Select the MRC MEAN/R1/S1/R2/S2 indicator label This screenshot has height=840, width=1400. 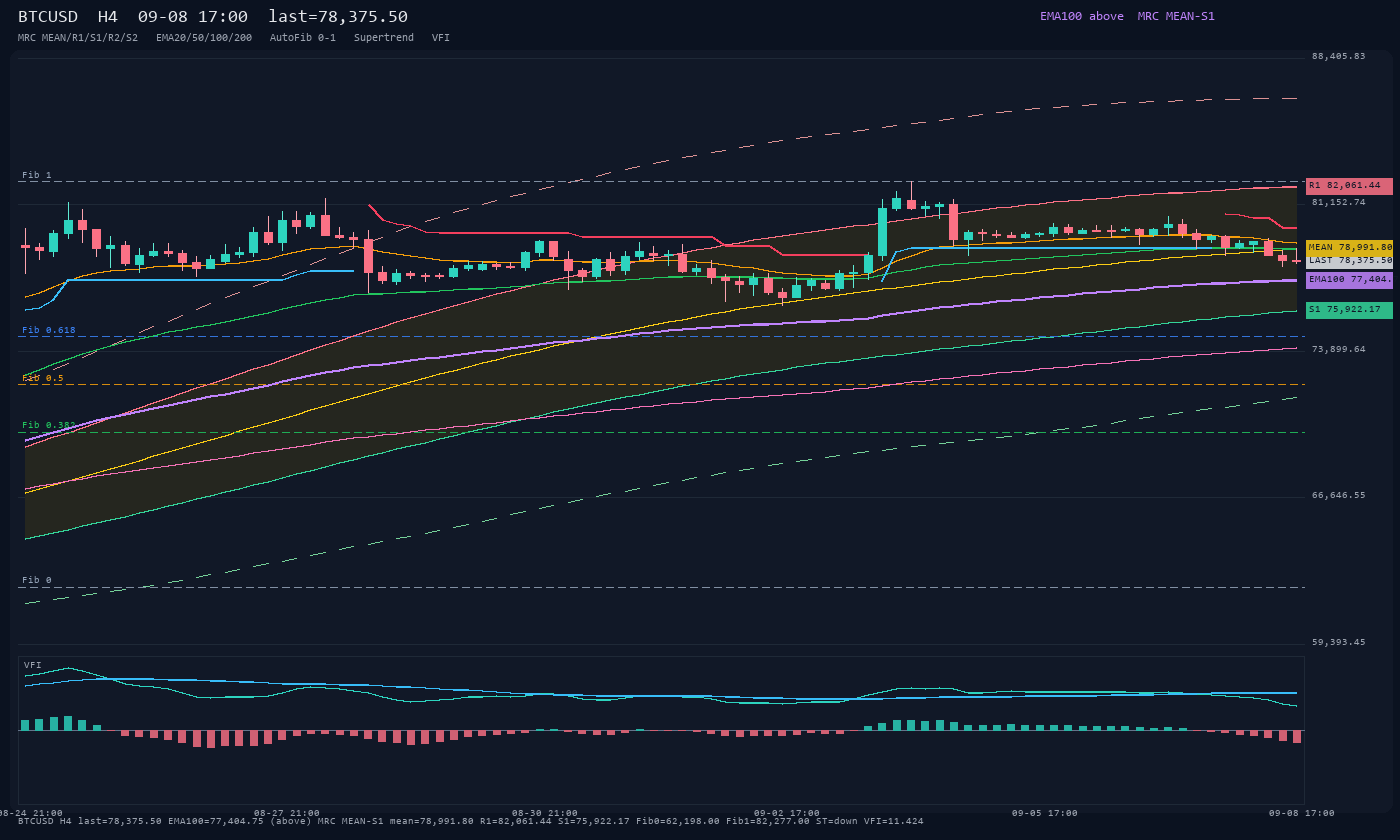coord(78,38)
